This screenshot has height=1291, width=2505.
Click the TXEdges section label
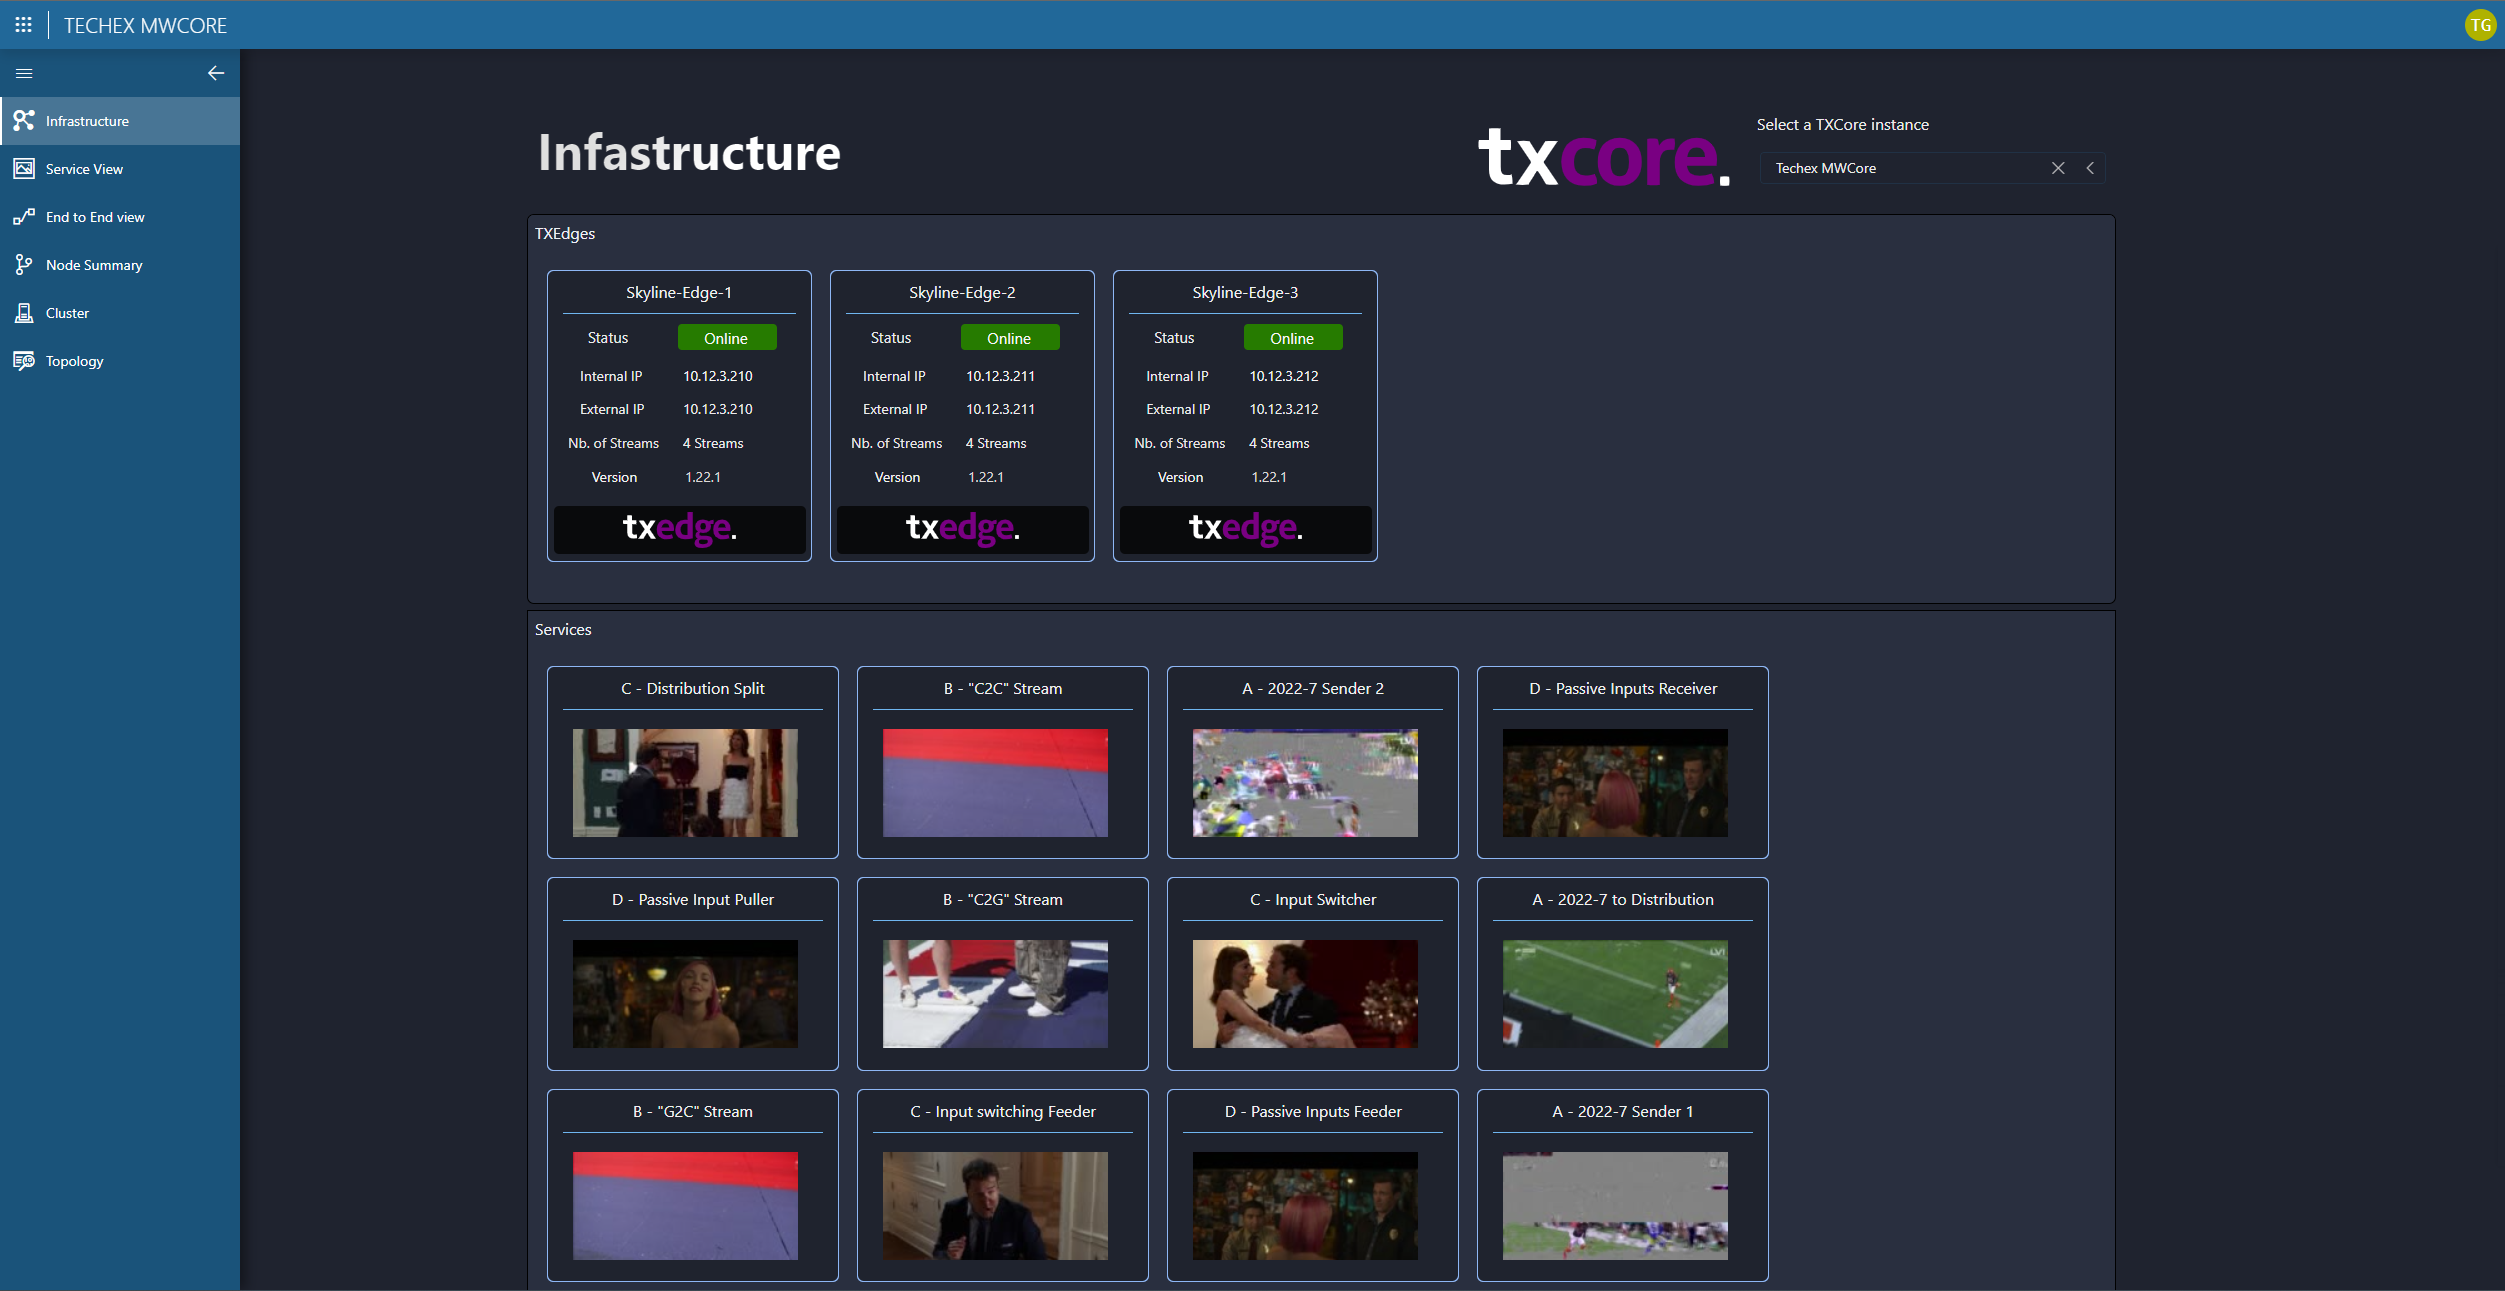pyautogui.click(x=565, y=233)
